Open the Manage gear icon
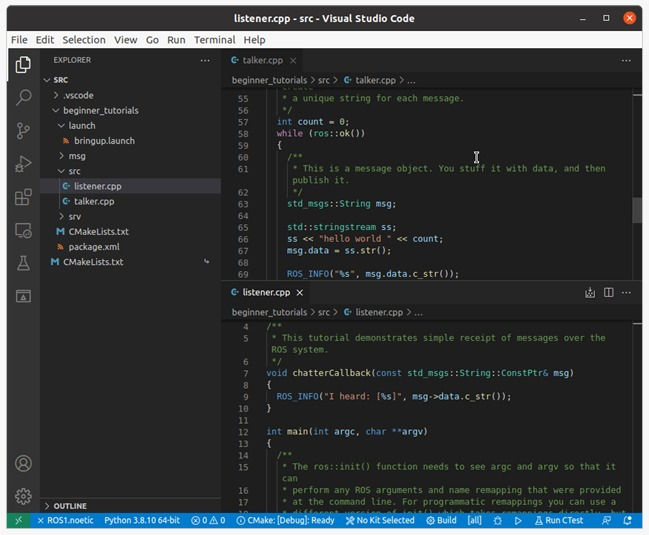This screenshot has width=649, height=535. (x=23, y=496)
